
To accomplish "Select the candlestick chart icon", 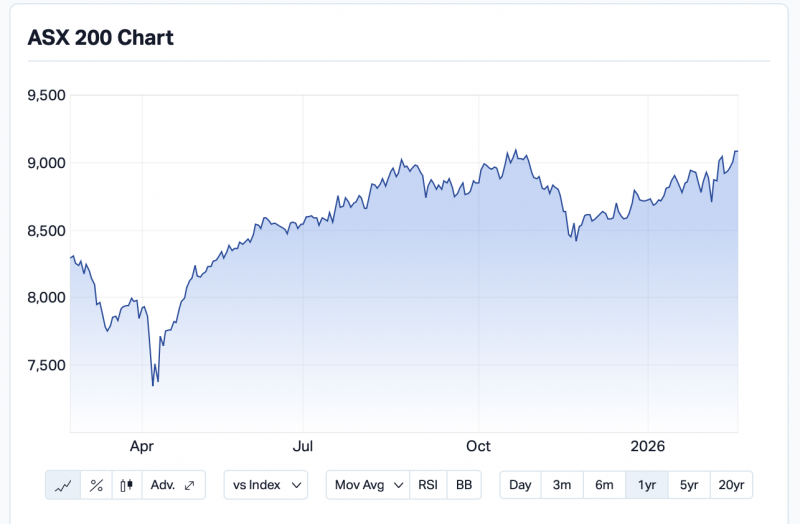I will (x=127, y=485).
